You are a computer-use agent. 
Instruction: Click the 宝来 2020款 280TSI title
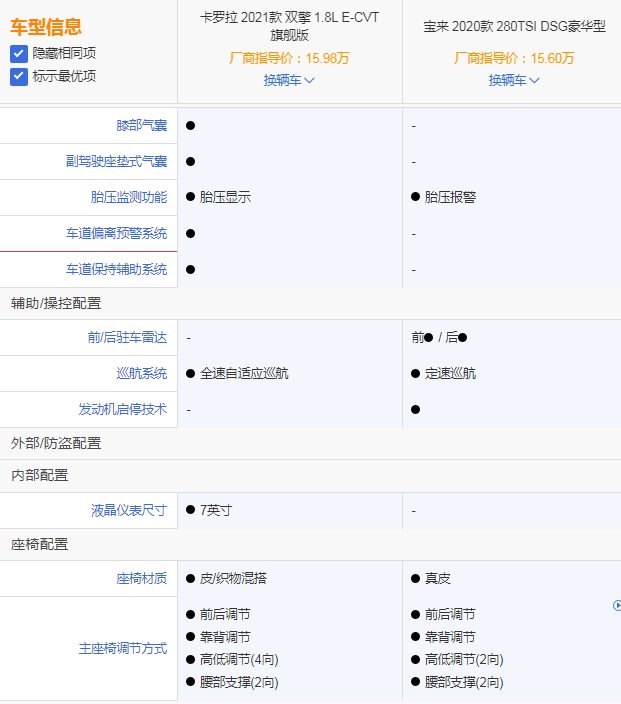pos(514,26)
